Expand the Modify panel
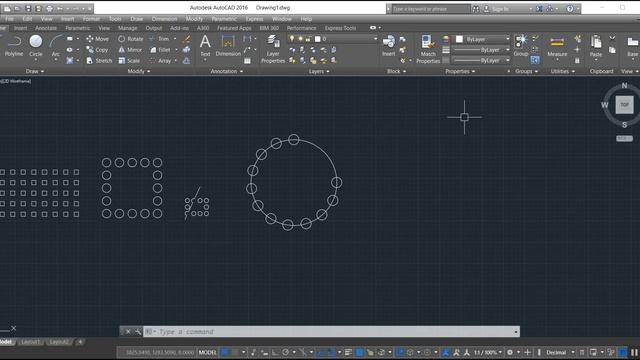The image size is (640, 360). click(139, 71)
